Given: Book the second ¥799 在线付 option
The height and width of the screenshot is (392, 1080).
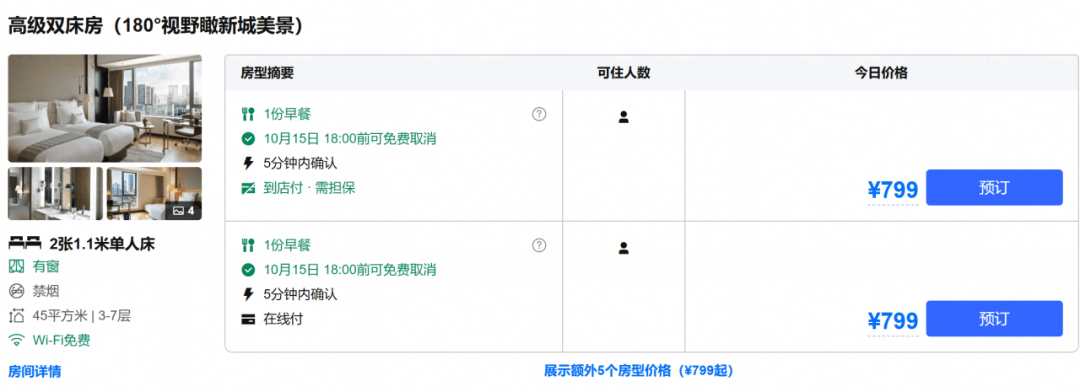Looking at the screenshot, I should [994, 318].
